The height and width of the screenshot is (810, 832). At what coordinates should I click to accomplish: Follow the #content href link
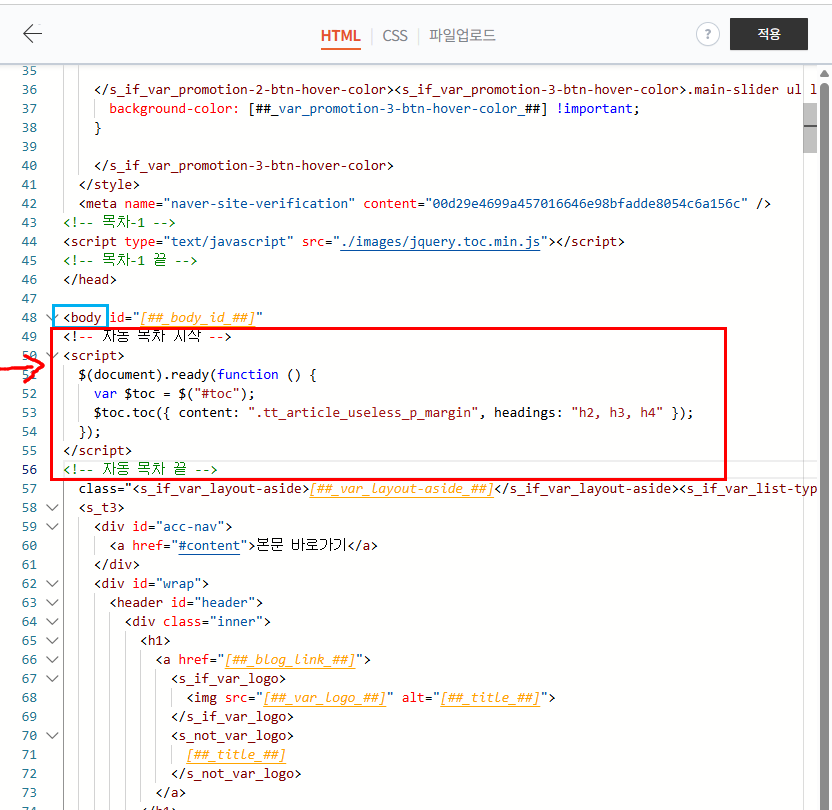tap(209, 546)
